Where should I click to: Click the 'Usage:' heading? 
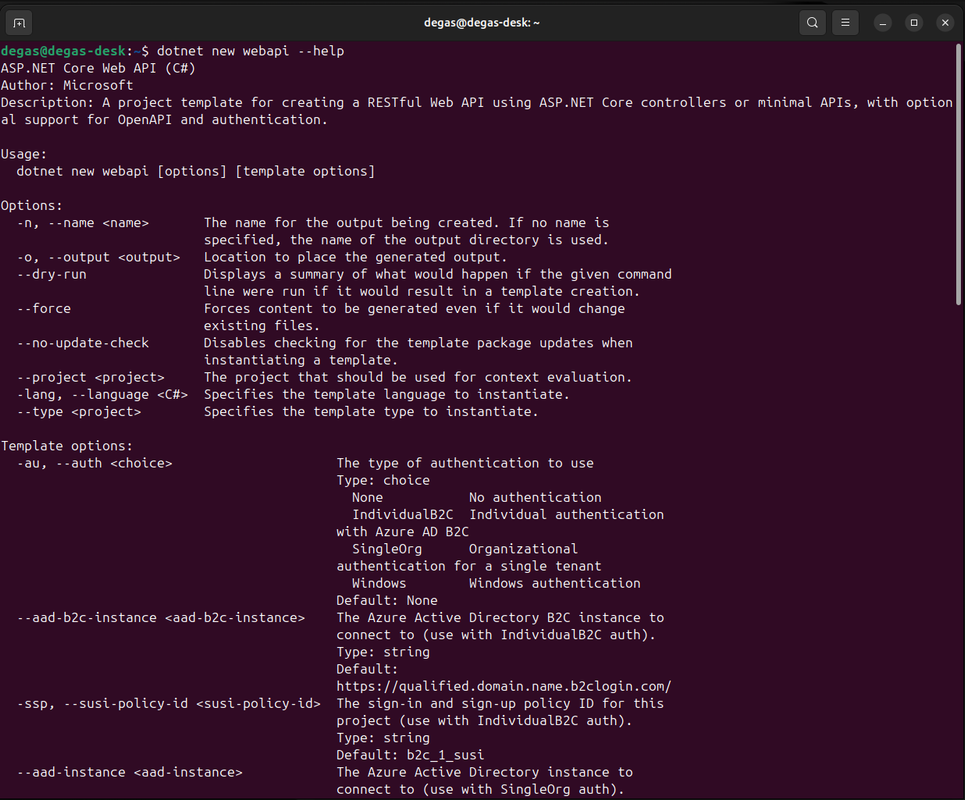click(23, 154)
